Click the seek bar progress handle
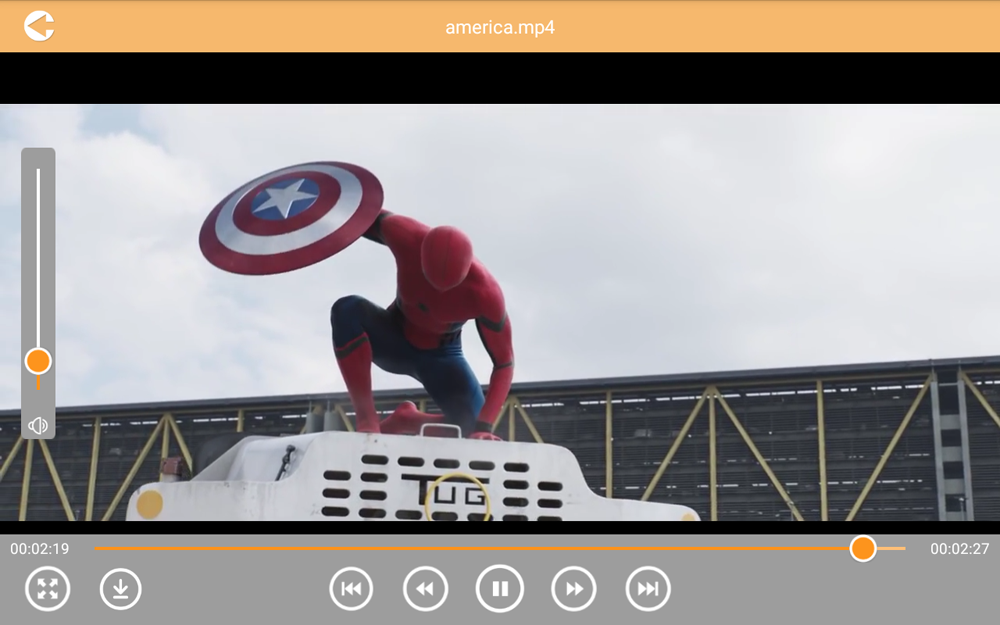The height and width of the screenshot is (625, 1000). (863, 548)
